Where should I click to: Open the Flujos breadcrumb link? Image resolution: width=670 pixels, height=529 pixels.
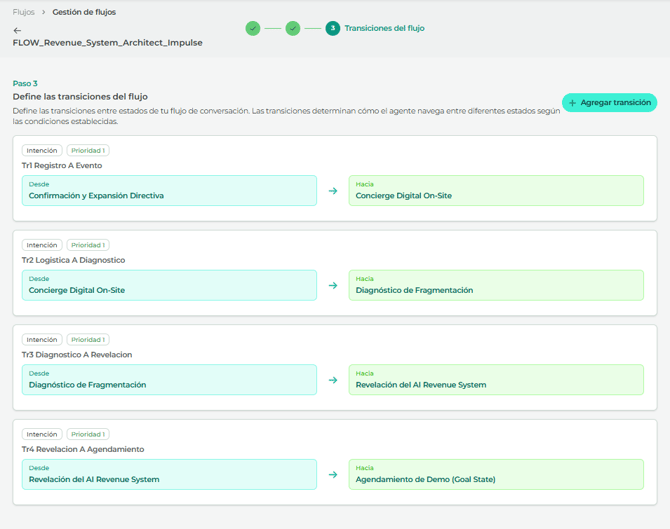[x=23, y=12]
